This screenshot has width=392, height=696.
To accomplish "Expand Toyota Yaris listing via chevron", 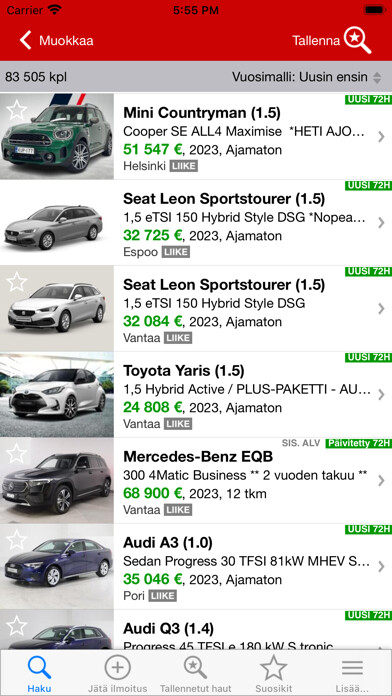I will click(381, 394).
